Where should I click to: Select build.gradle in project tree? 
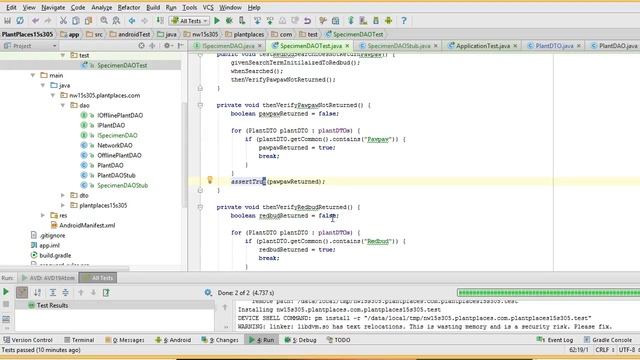(55, 255)
